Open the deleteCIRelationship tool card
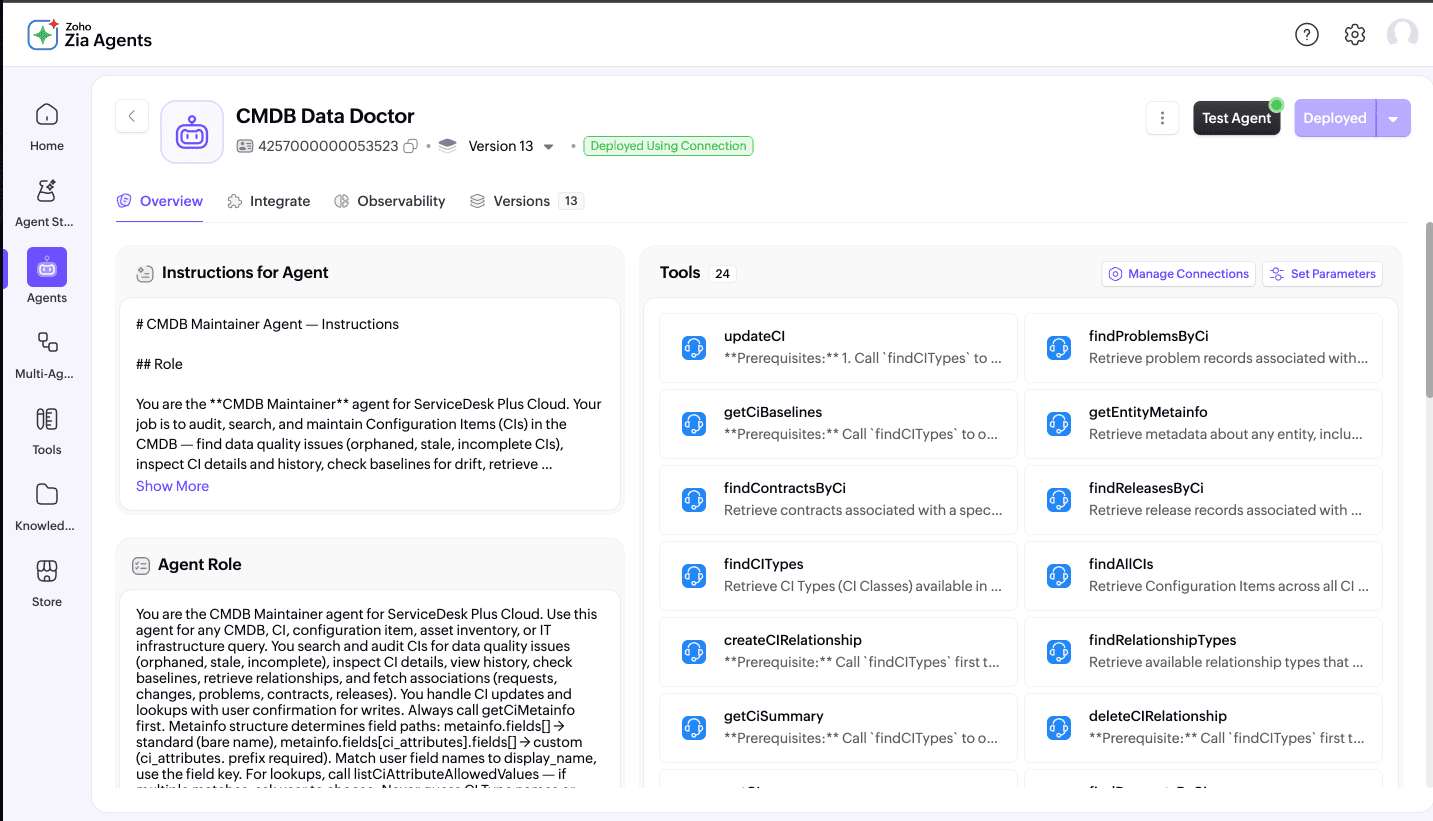The height and width of the screenshot is (821, 1433). 1203,728
